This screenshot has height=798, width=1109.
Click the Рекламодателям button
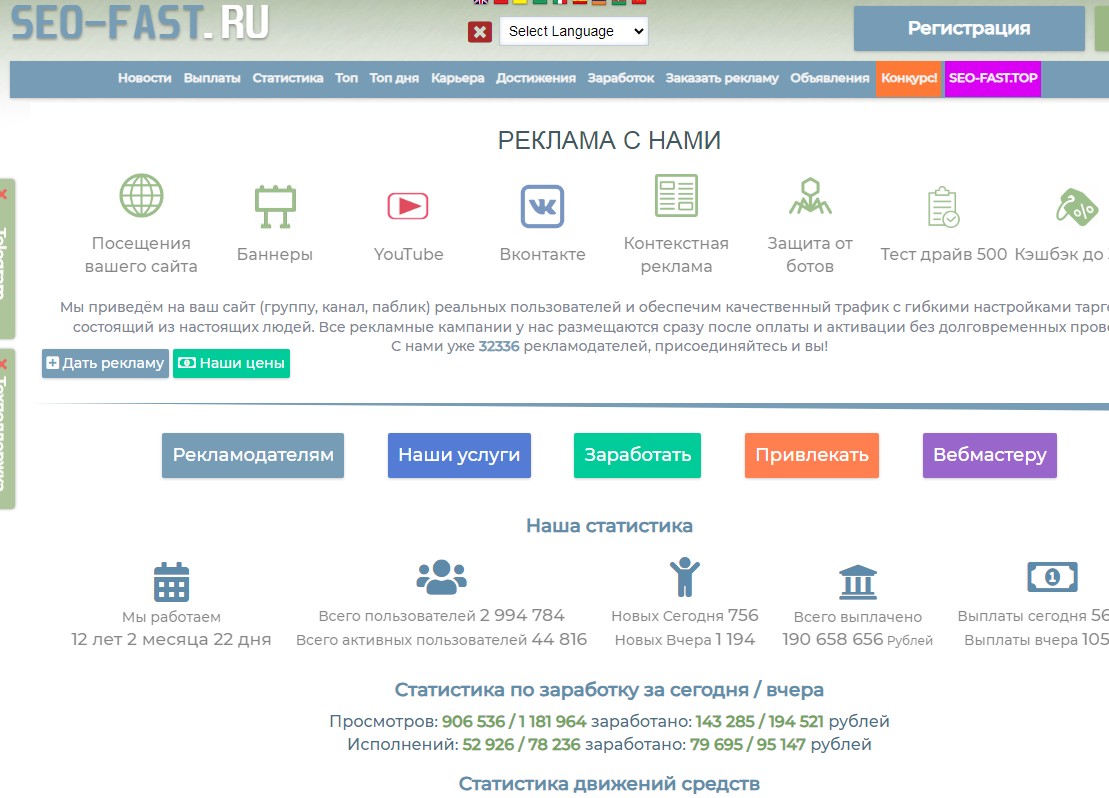[x=253, y=455]
